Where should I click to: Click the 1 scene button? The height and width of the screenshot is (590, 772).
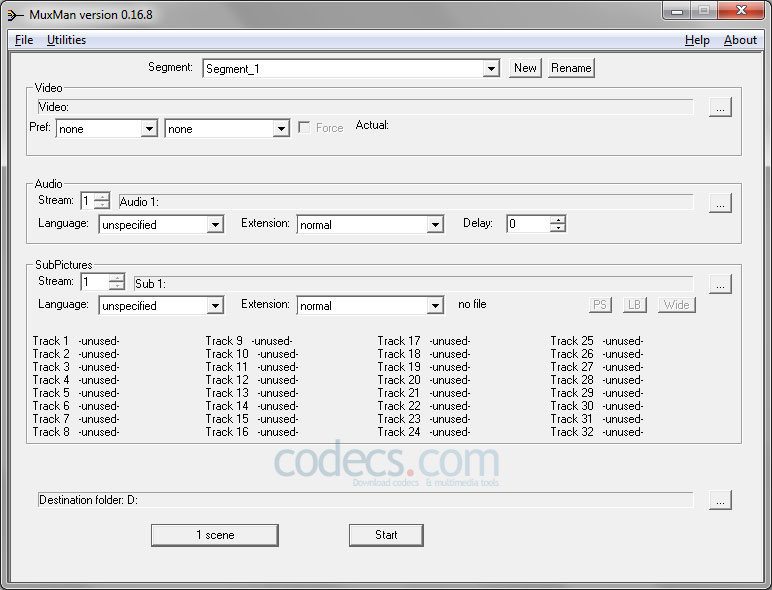pos(215,535)
